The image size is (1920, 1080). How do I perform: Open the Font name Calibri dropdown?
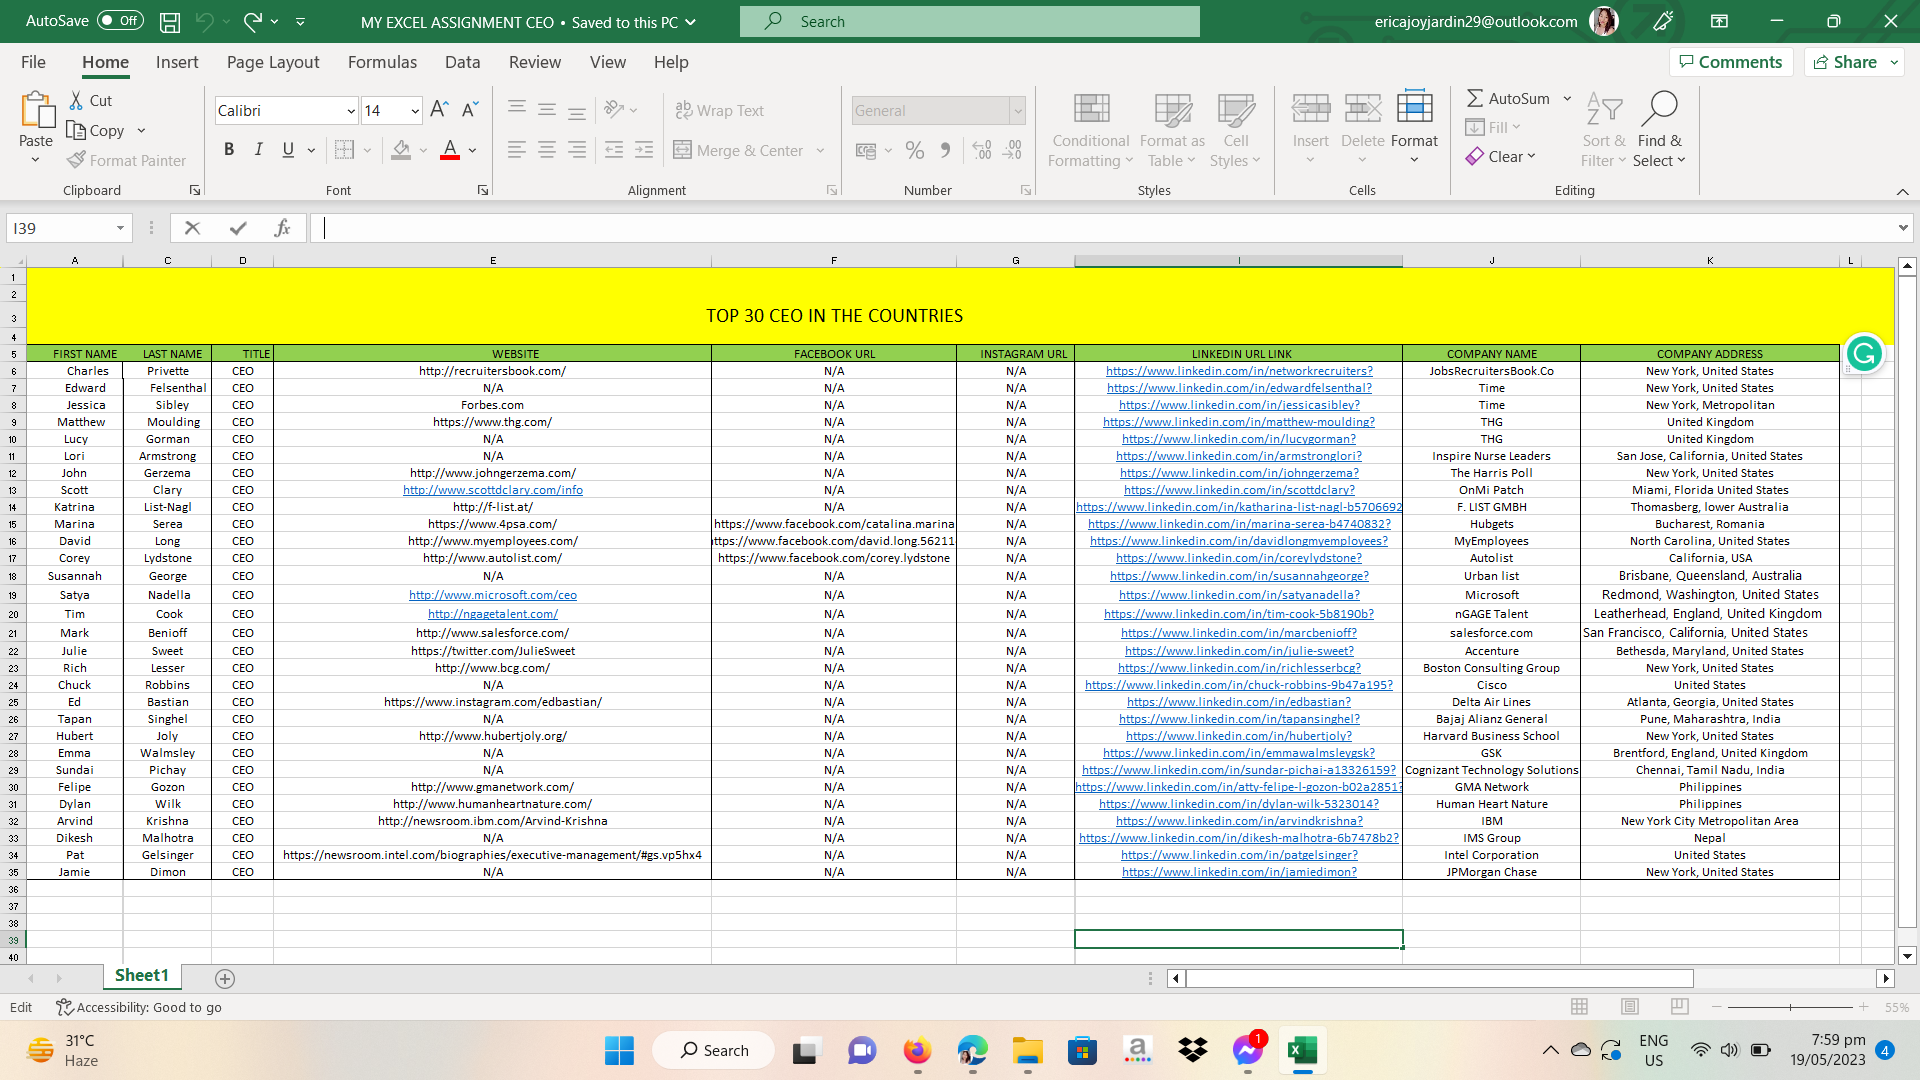(x=351, y=111)
